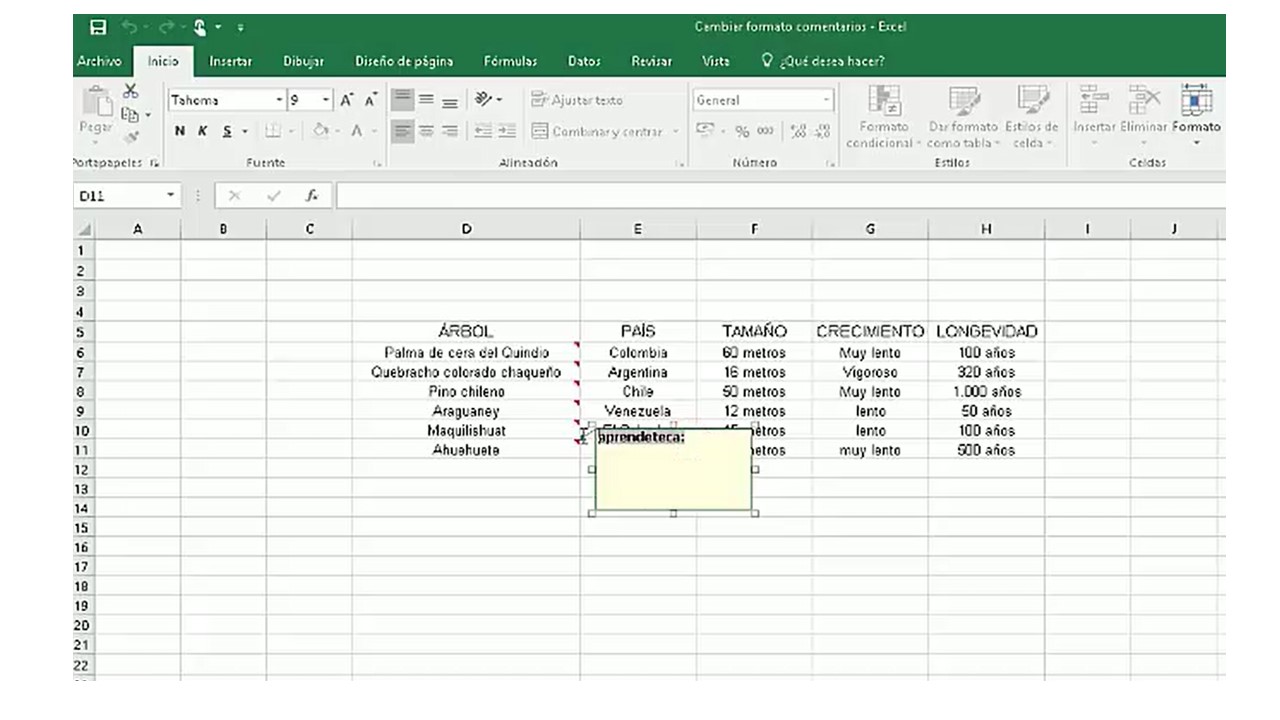Image resolution: width=1280 pixels, height=720 pixels.
Task: Click the Decrease decimal icon
Action: (x=822, y=131)
